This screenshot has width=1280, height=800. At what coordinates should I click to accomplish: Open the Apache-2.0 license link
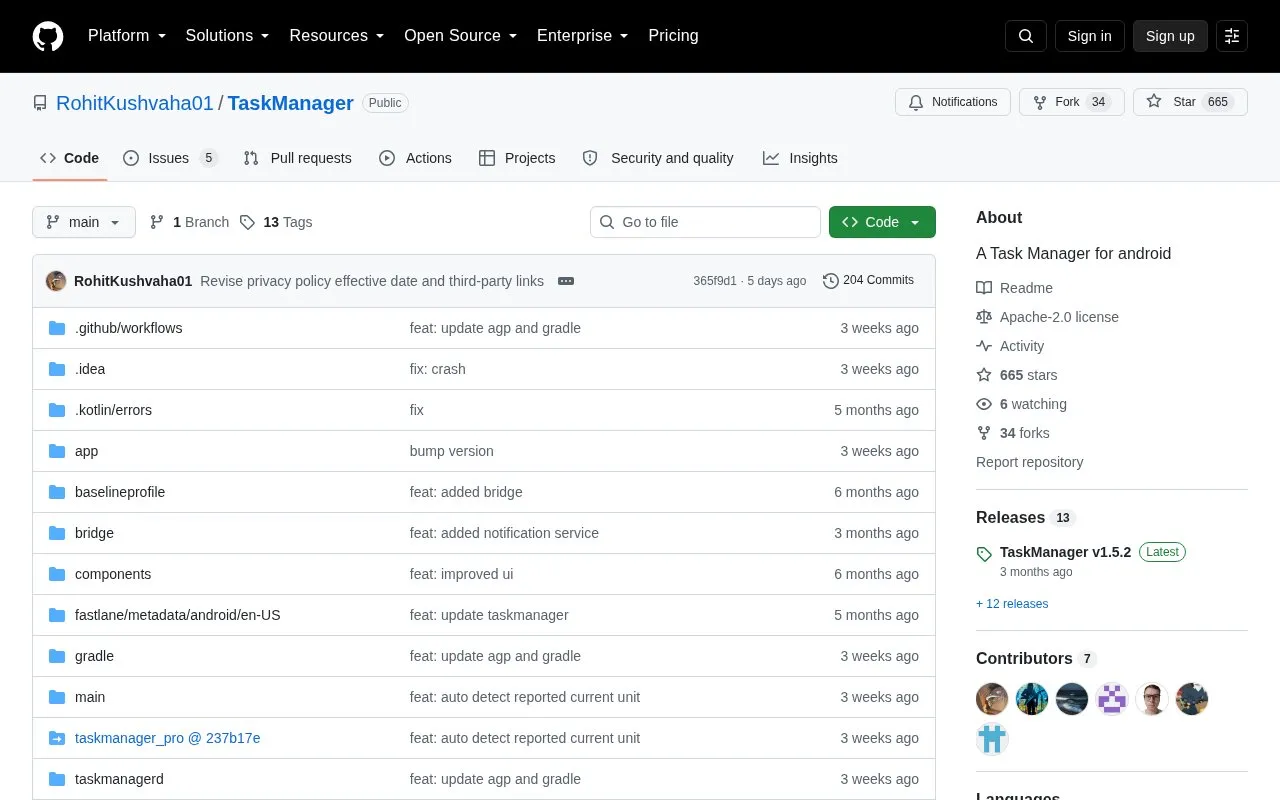1048,317
